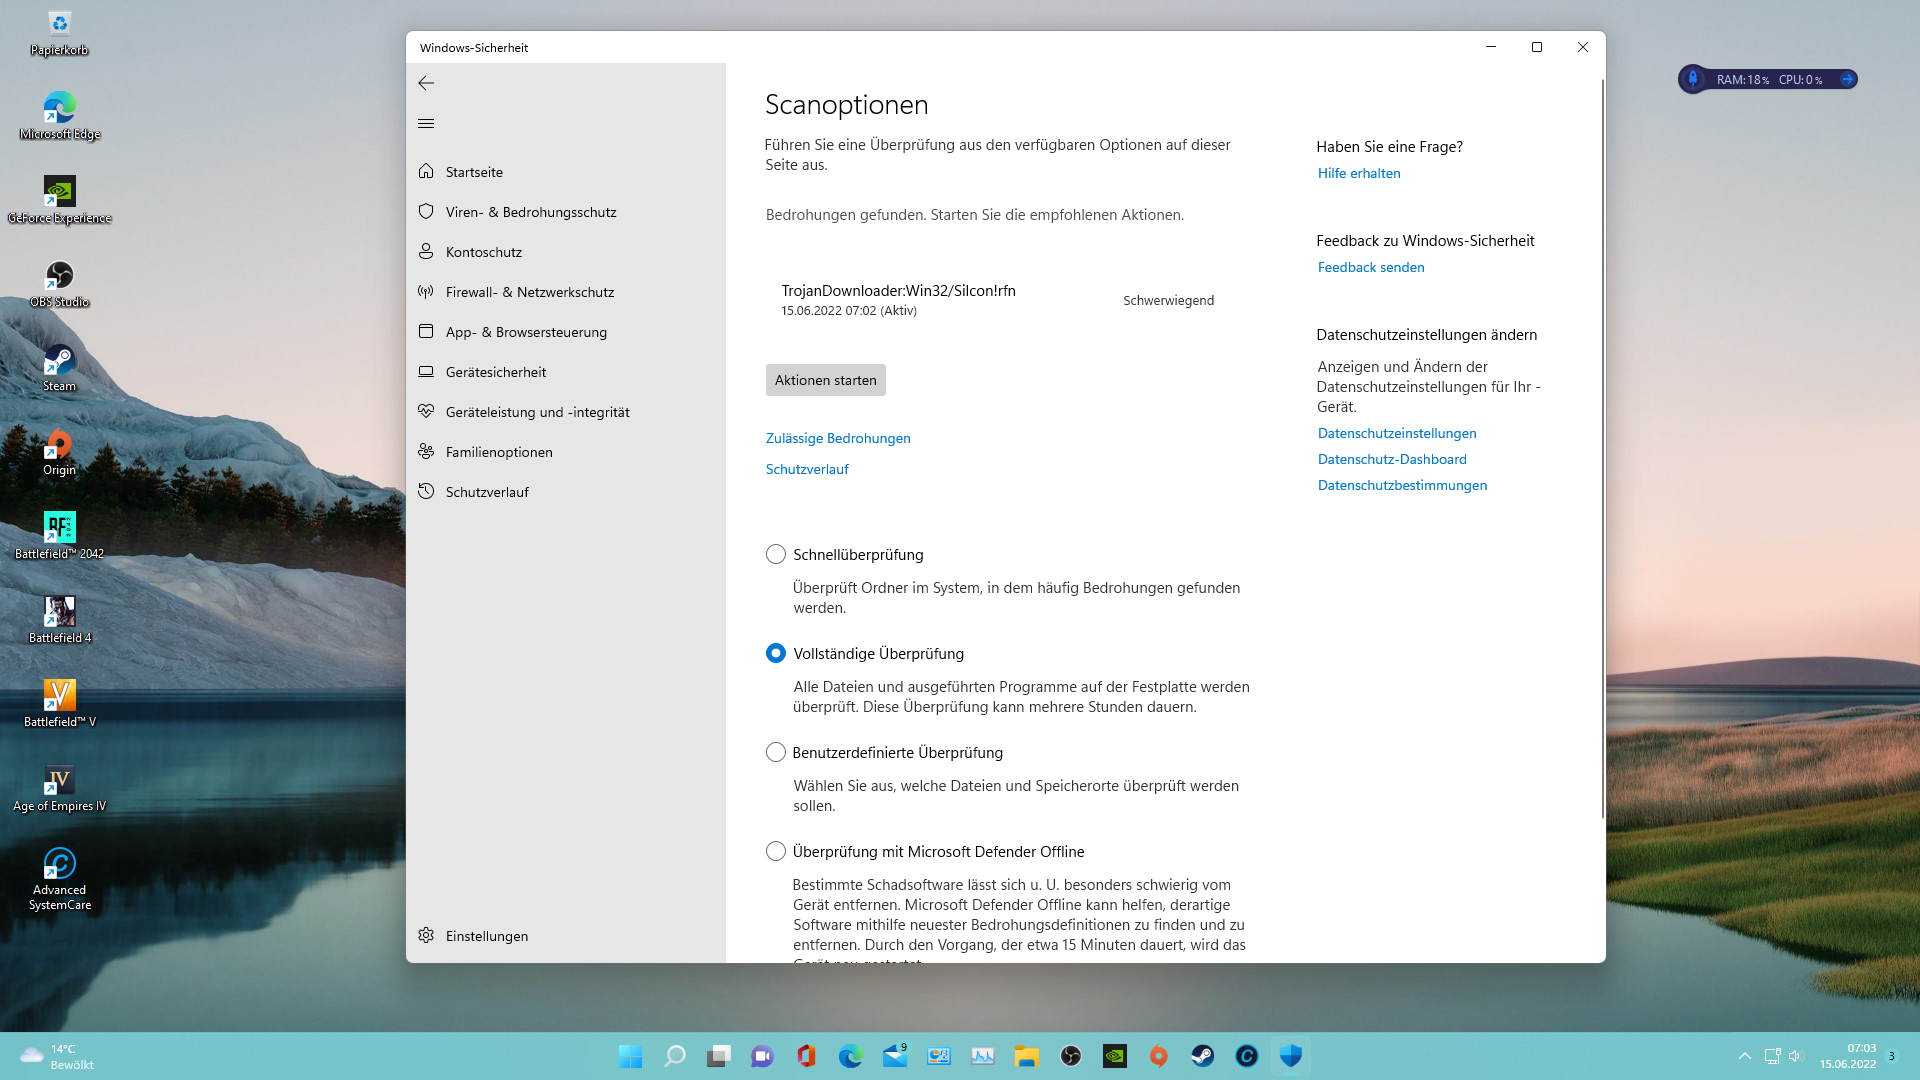Select the Schnellüberprüfung radio option
This screenshot has height=1080, width=1920.
coord(775,554)
